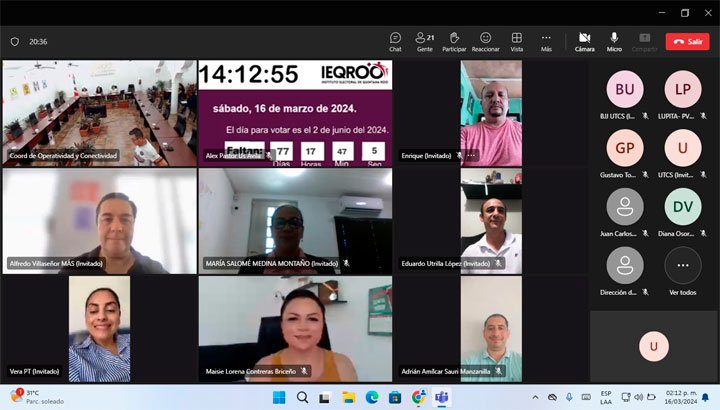Select the GP Gustavo participant avatar
720x410 pixels.
[624, 148]
